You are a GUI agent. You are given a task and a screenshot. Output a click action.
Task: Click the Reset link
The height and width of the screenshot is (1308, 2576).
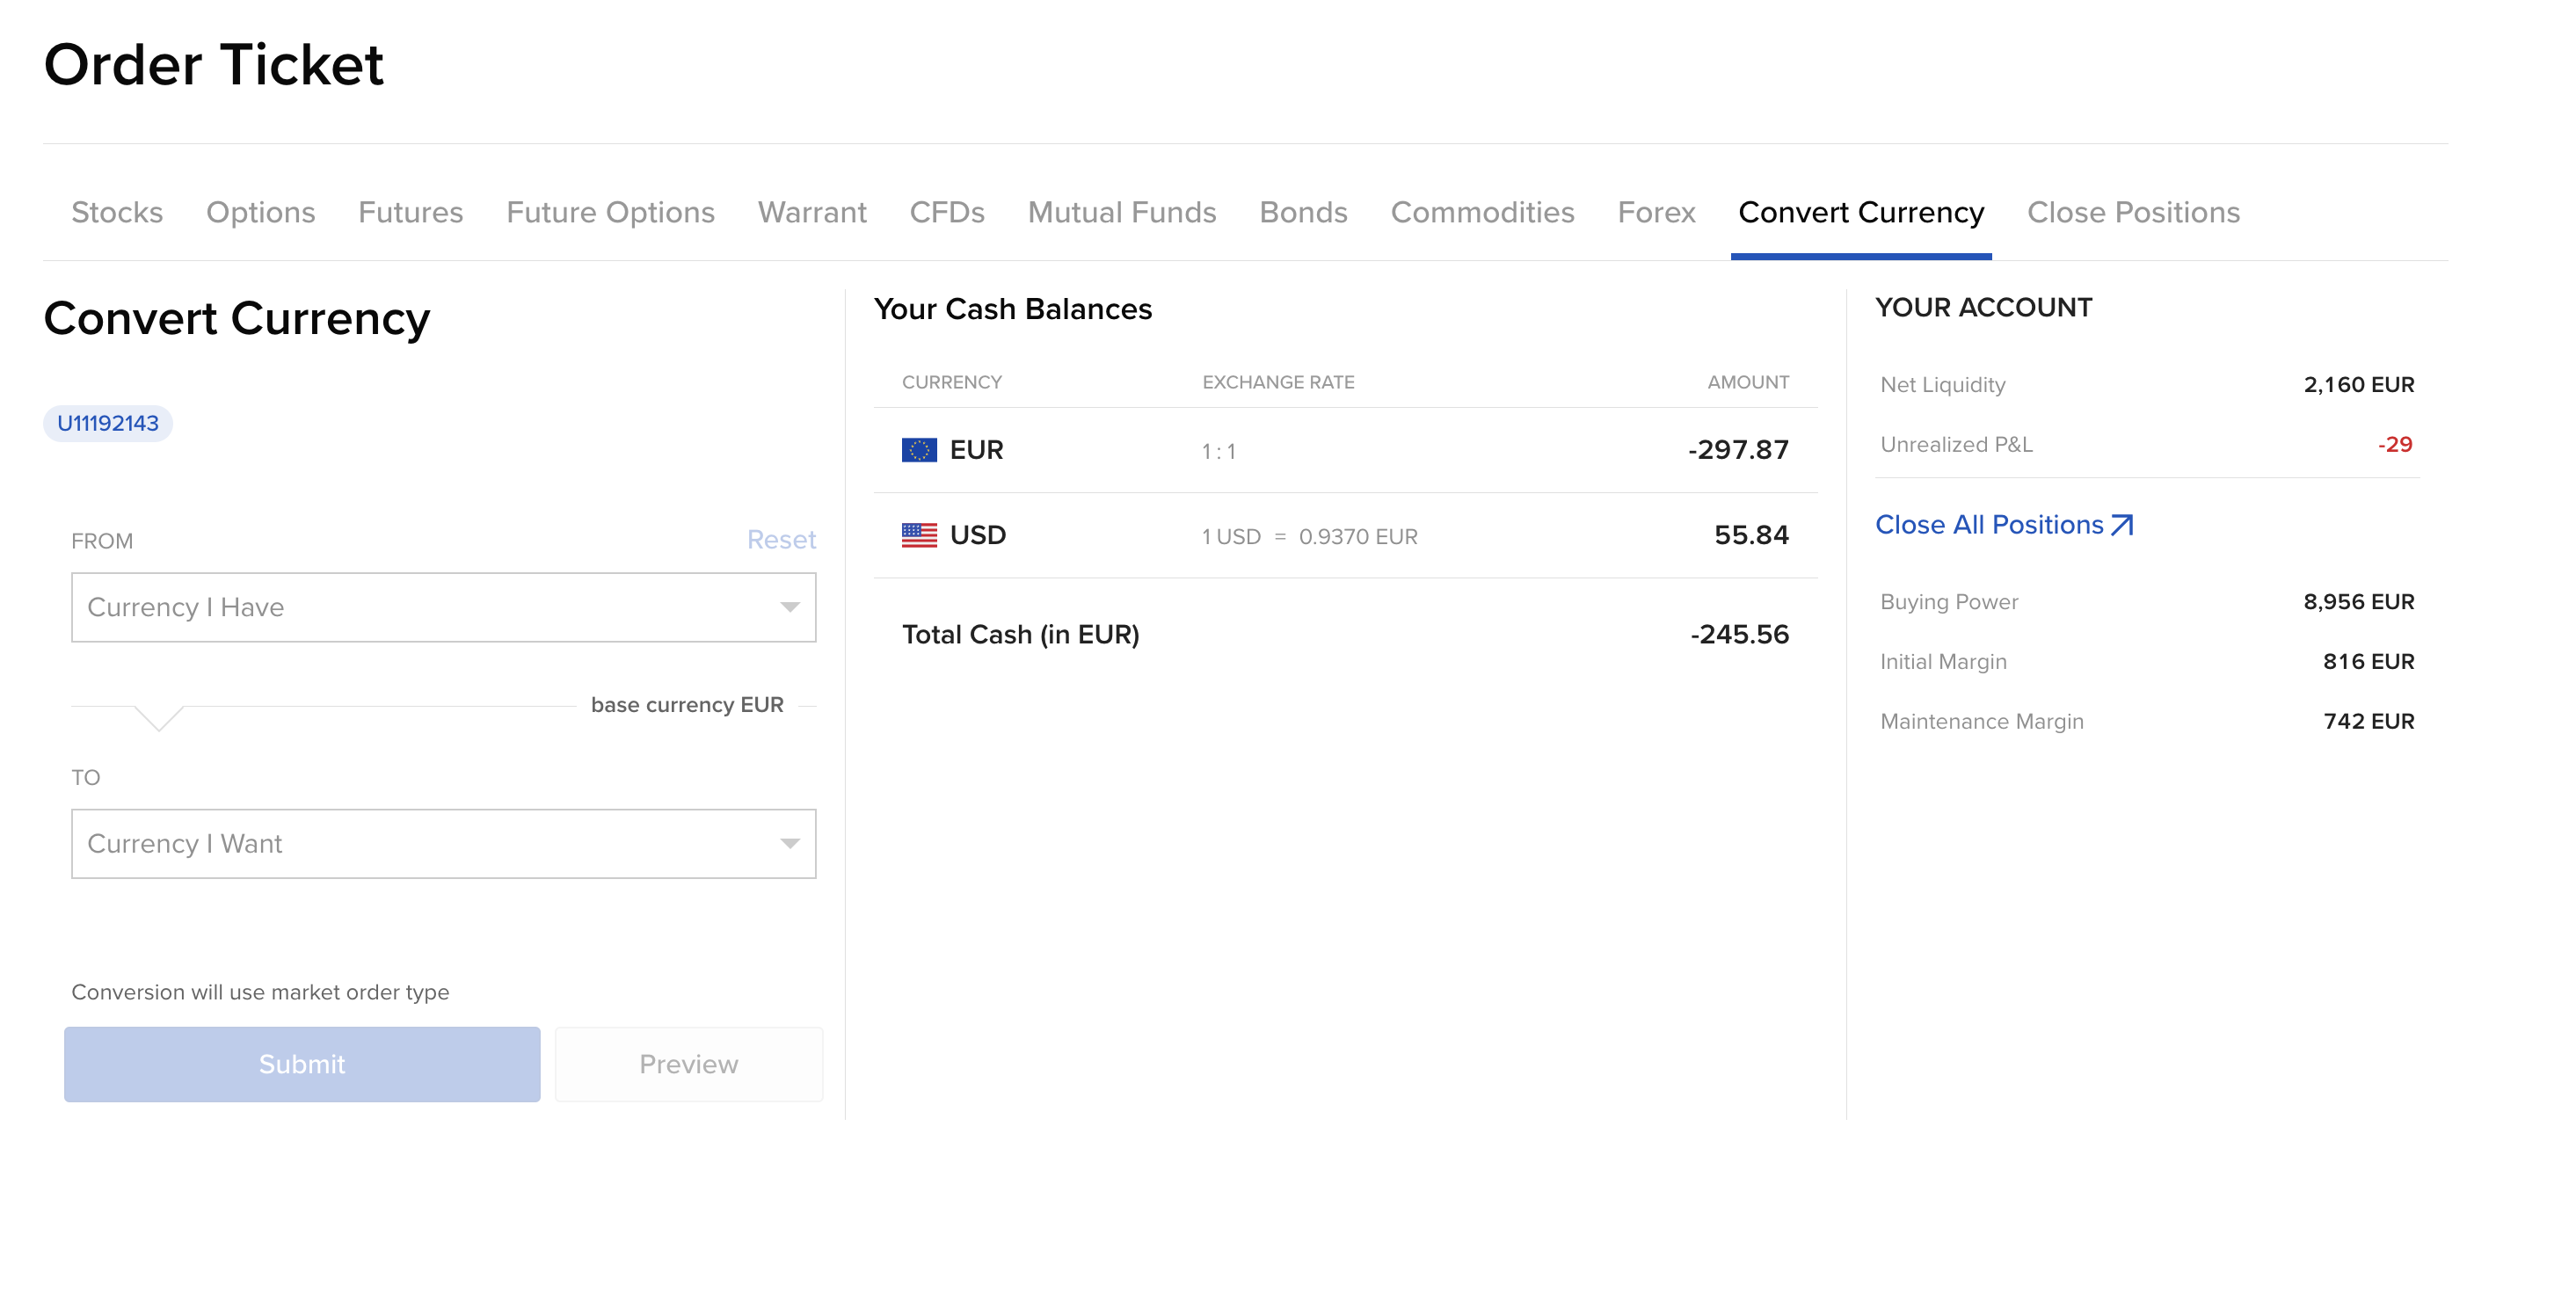tap(780, 540)
